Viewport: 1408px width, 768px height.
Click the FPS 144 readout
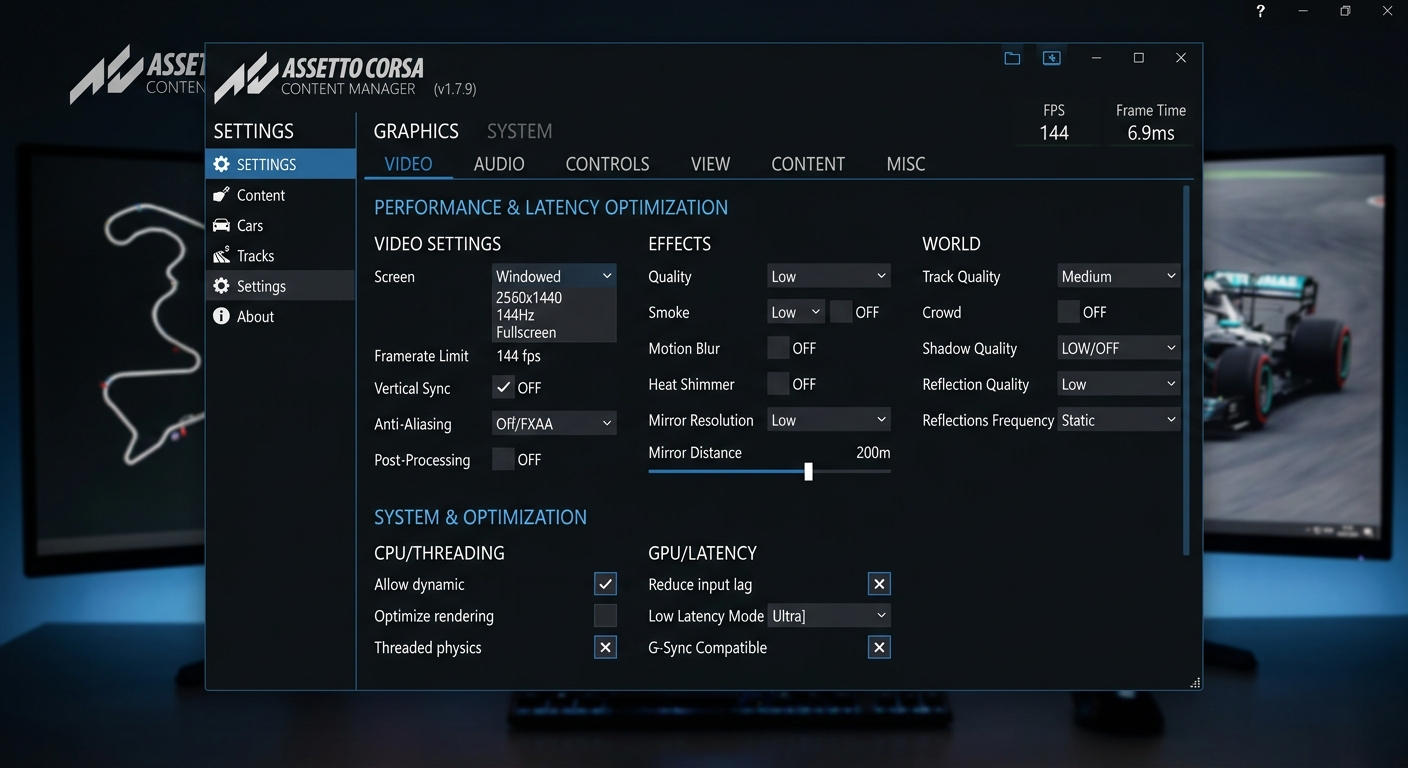[1054, 123]
